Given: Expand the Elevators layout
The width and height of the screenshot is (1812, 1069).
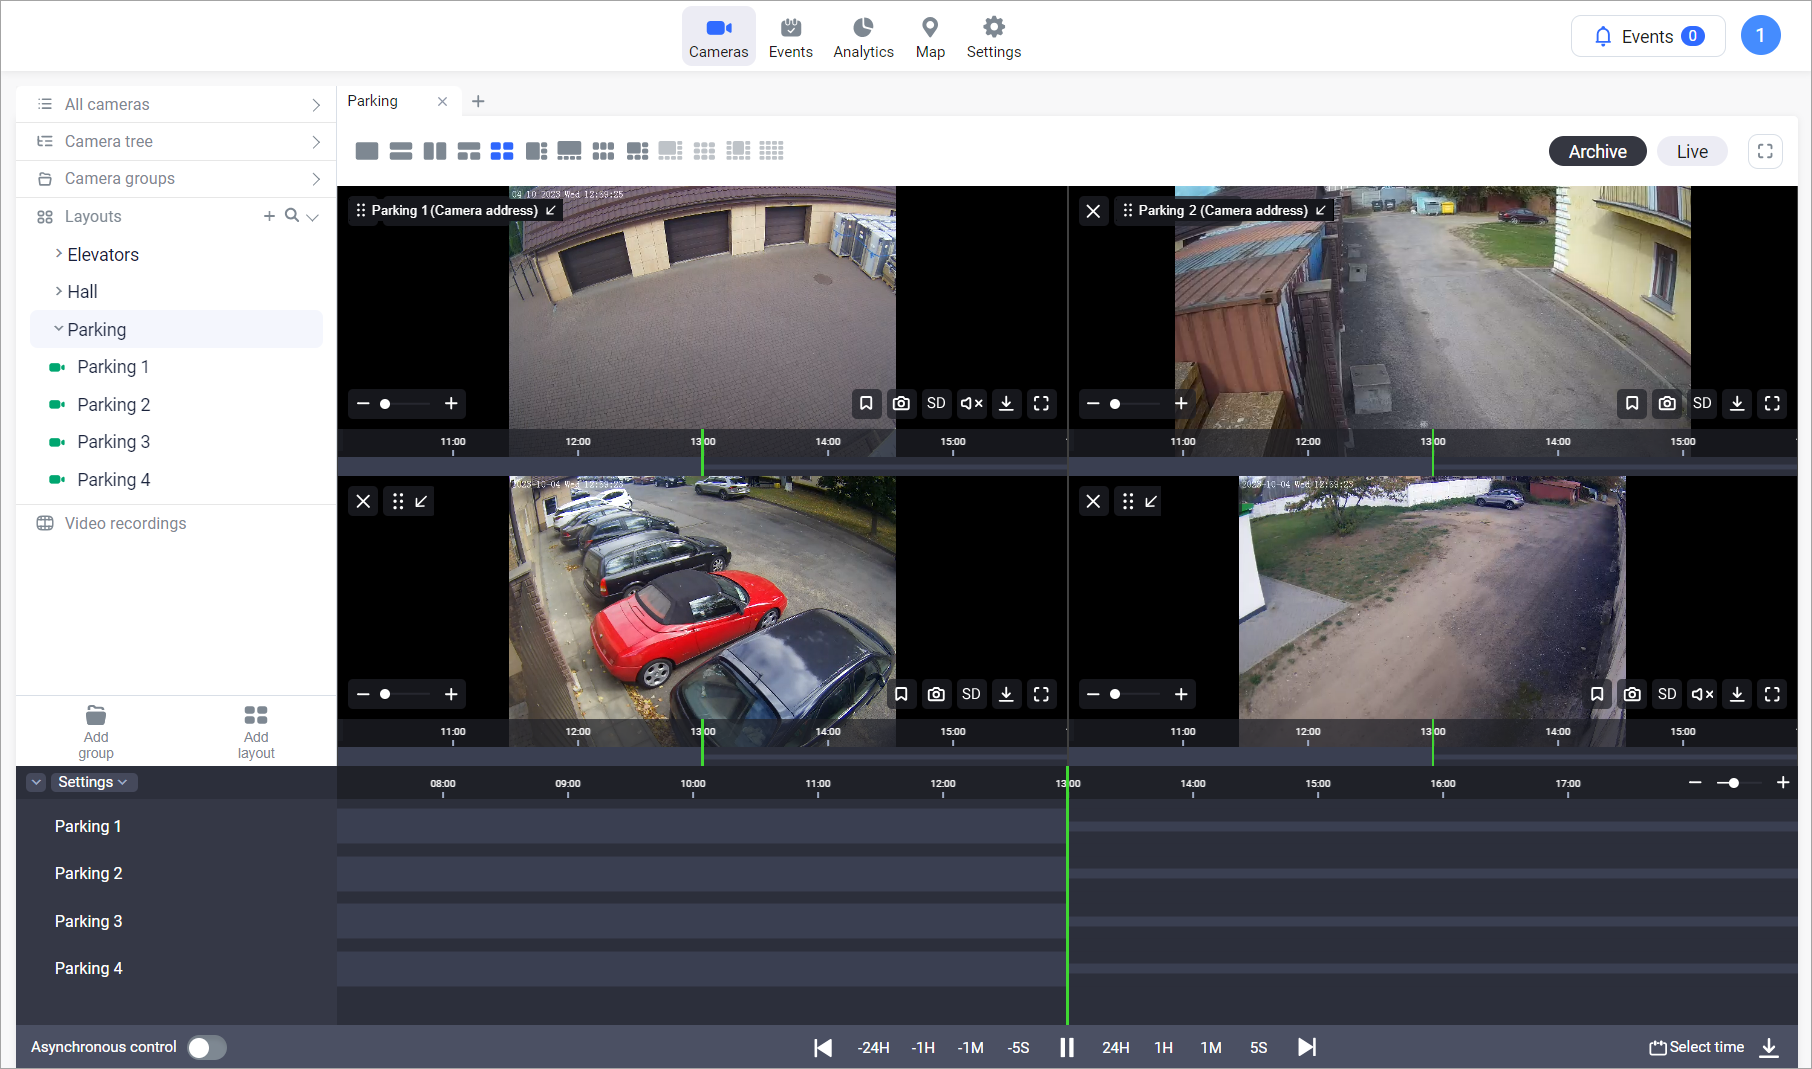Looking at the screenshot, I should pos(59,254).
